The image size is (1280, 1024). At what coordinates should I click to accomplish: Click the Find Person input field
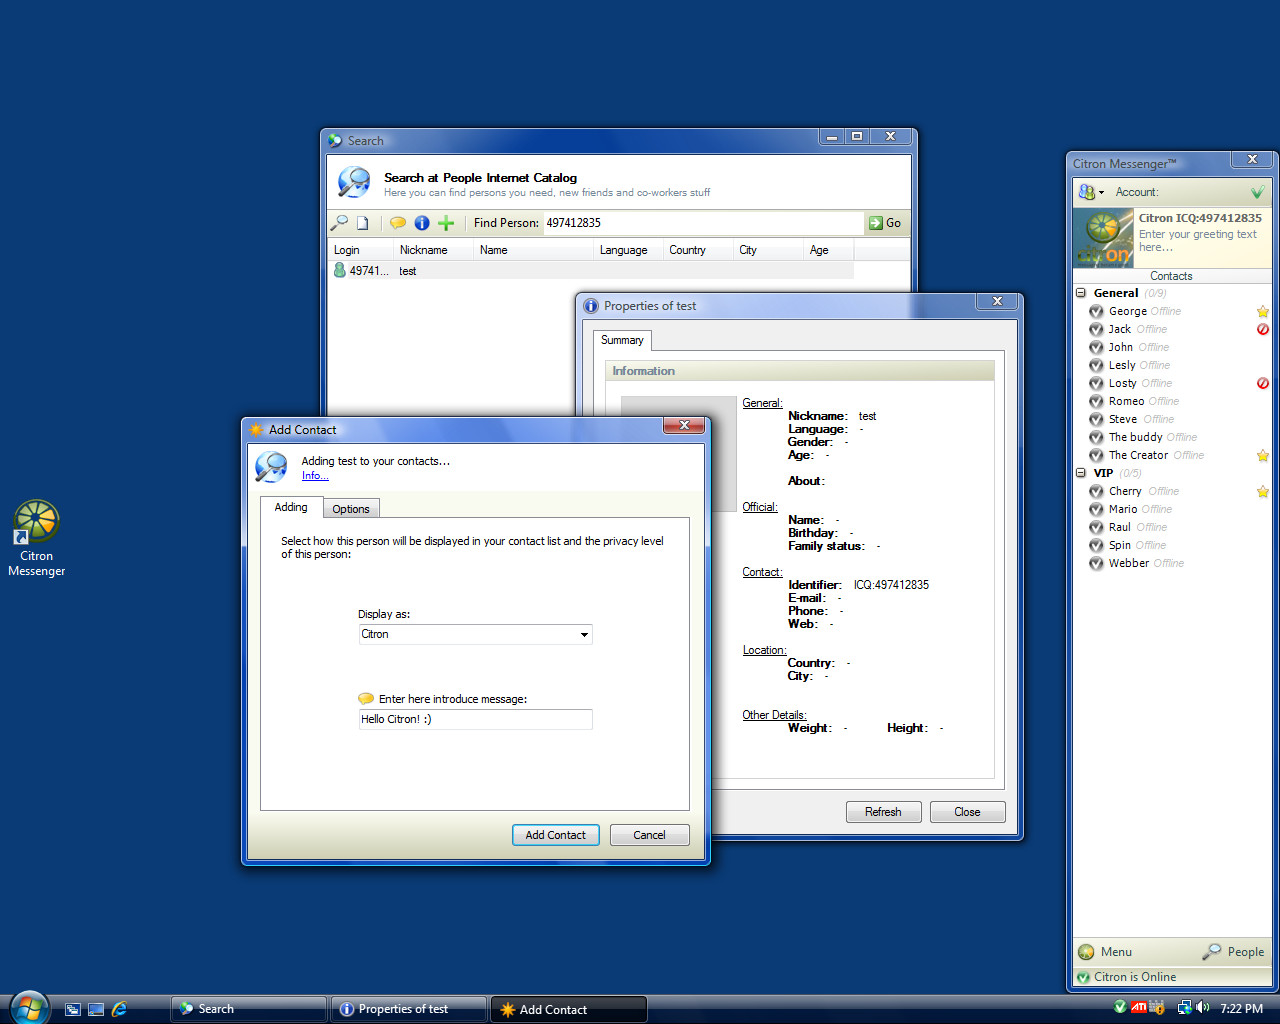click(703, 223)
